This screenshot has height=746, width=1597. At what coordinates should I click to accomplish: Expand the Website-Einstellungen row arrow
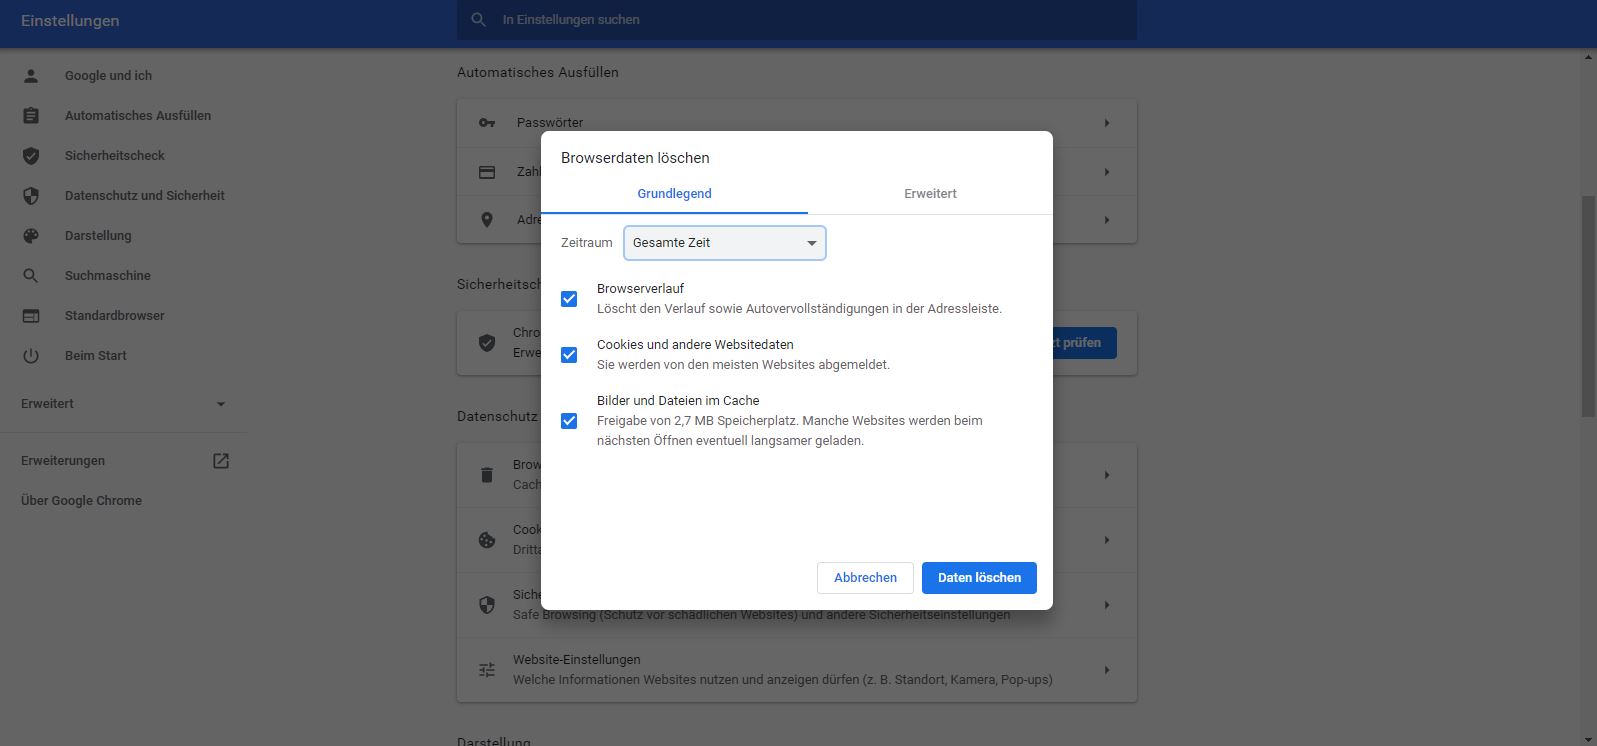[x=1106, y=670]
